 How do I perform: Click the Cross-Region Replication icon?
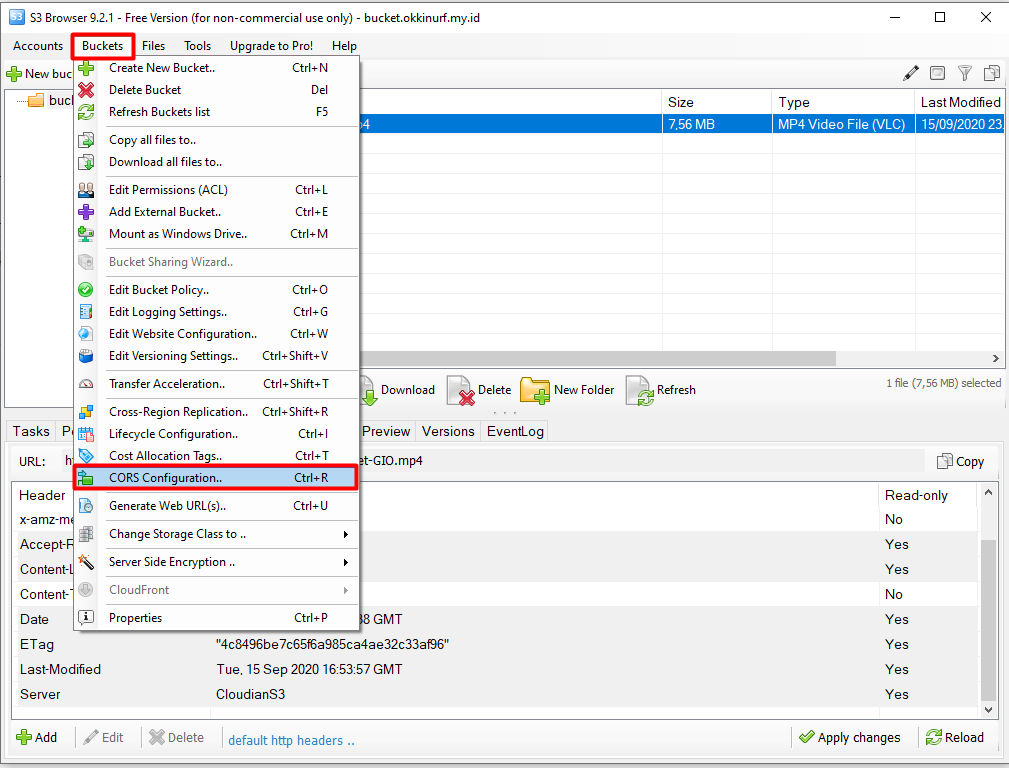click(x=86, y=412)
